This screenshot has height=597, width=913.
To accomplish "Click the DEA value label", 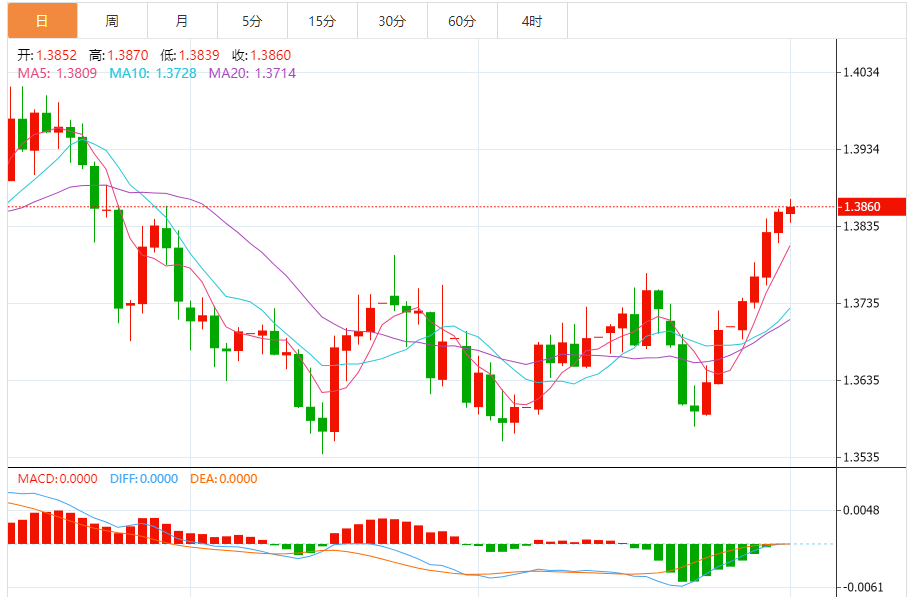I will 224,479.
